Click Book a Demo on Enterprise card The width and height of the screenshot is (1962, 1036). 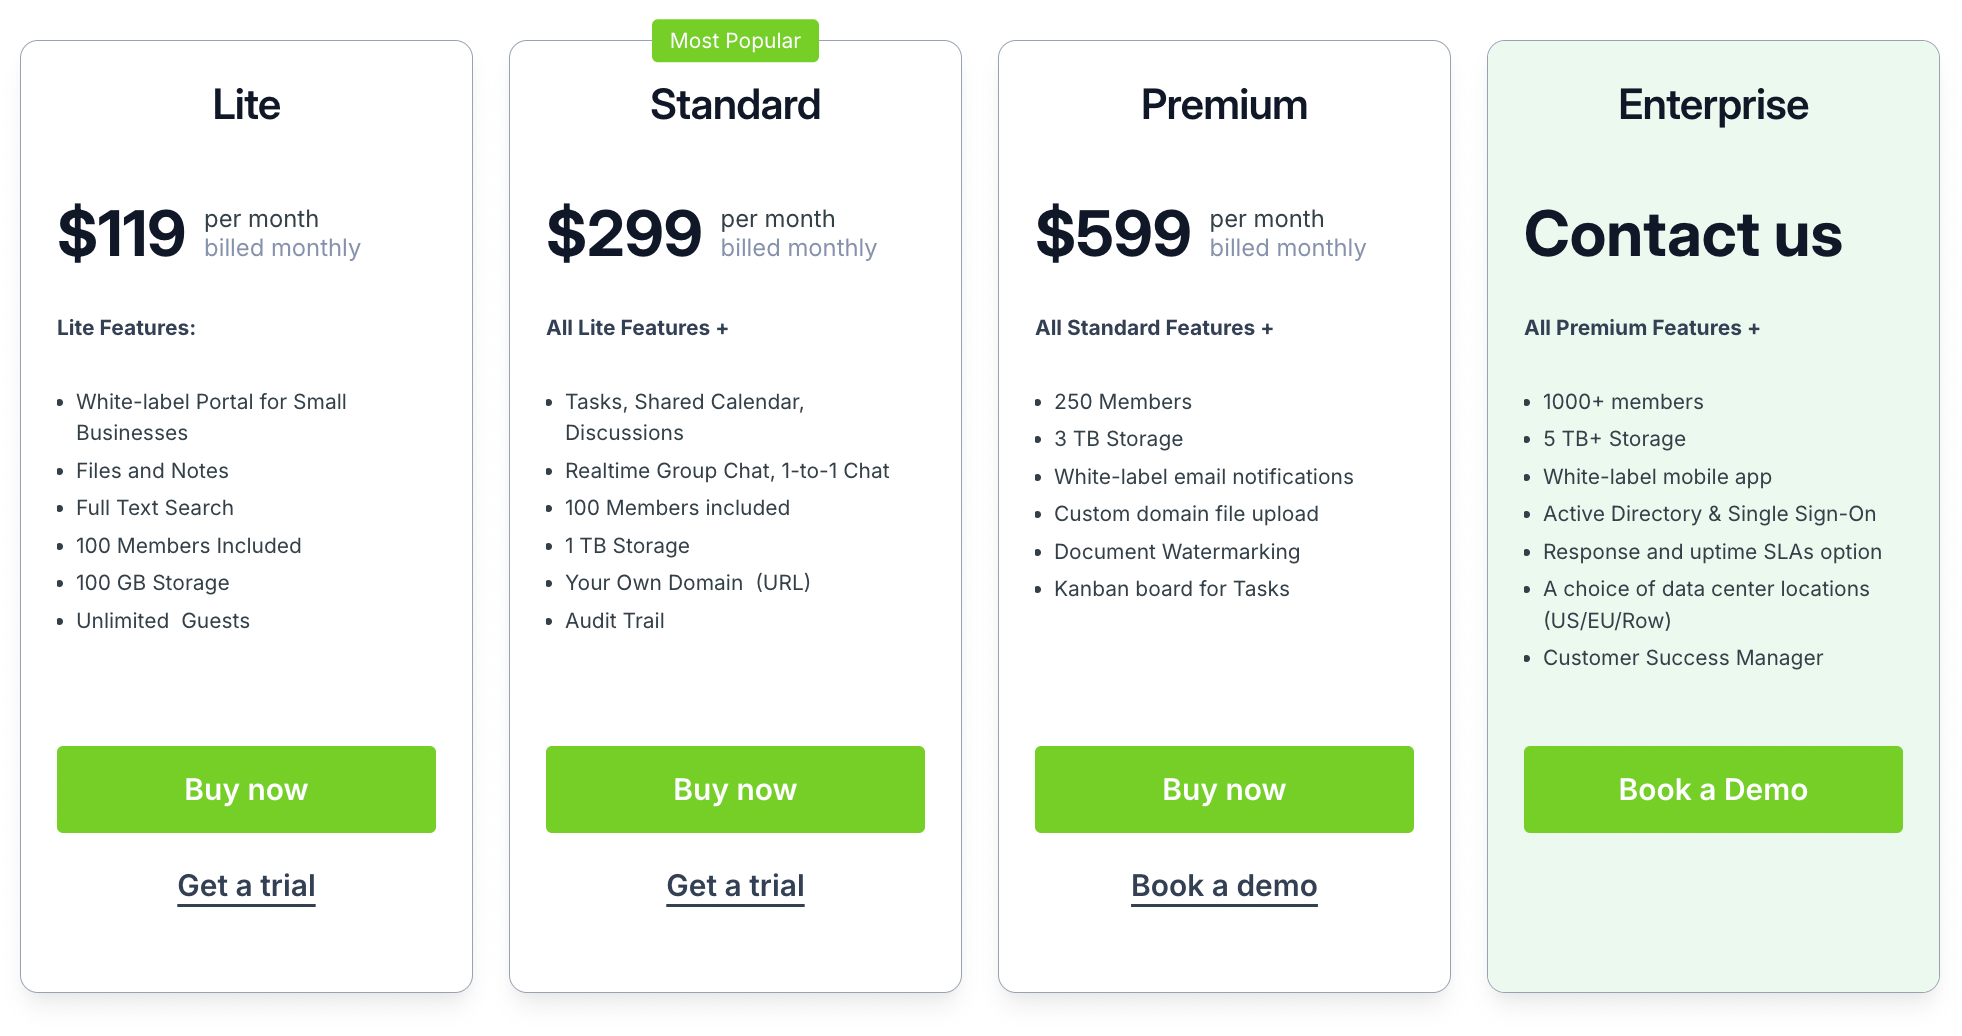[x=1712, y=789]
